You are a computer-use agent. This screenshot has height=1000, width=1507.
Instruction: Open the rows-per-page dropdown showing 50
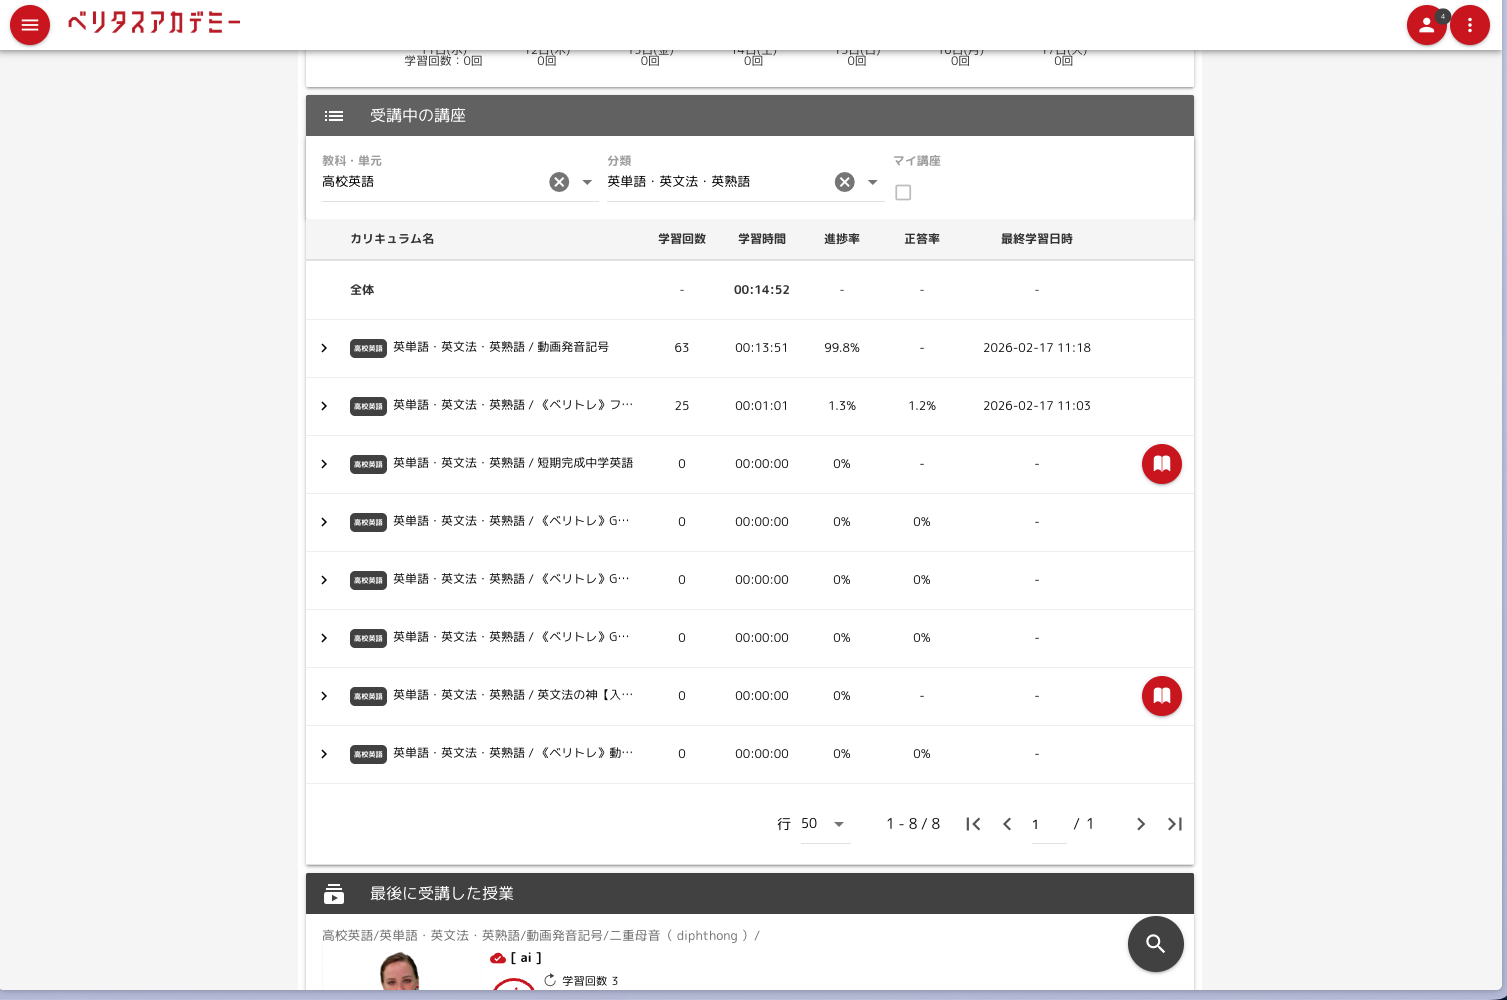[838, 824]
